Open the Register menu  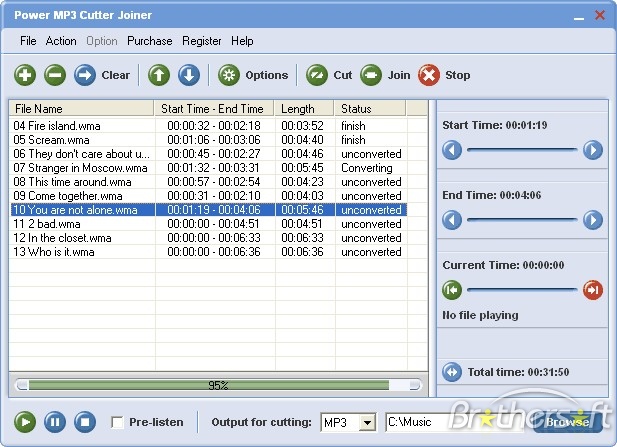pos(202,41)
